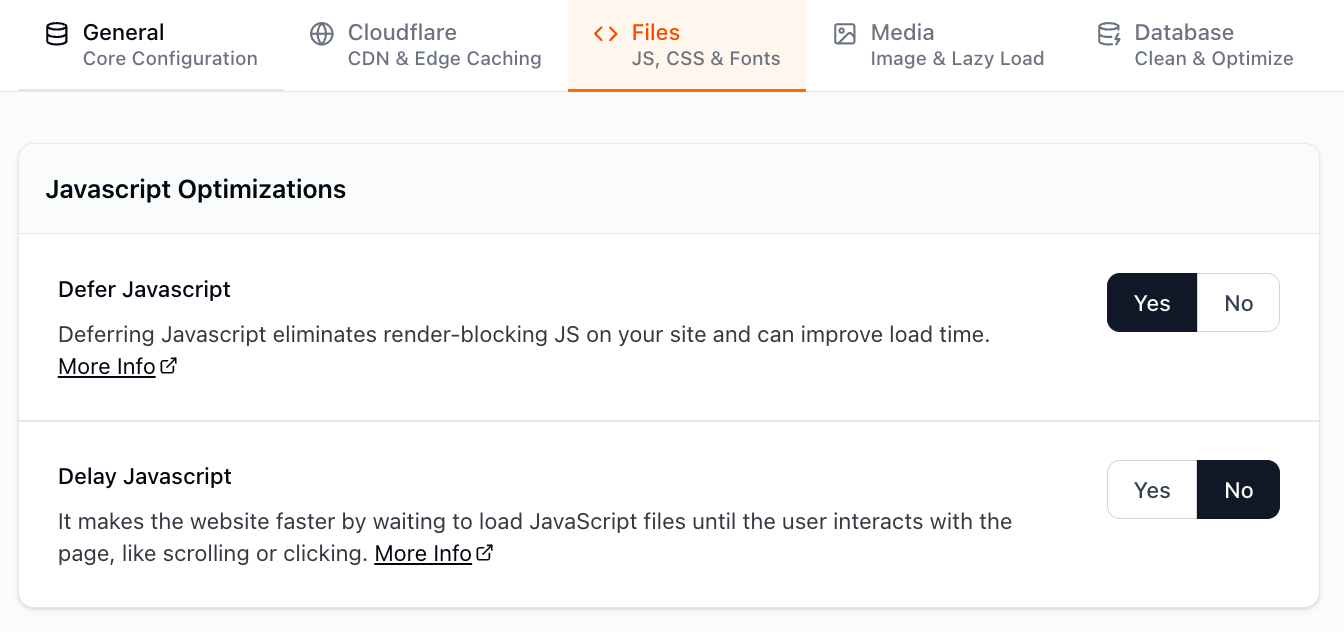Click the General tab database icon
1344x632 pixels.
pyautogui.click(x=57, y=34)
